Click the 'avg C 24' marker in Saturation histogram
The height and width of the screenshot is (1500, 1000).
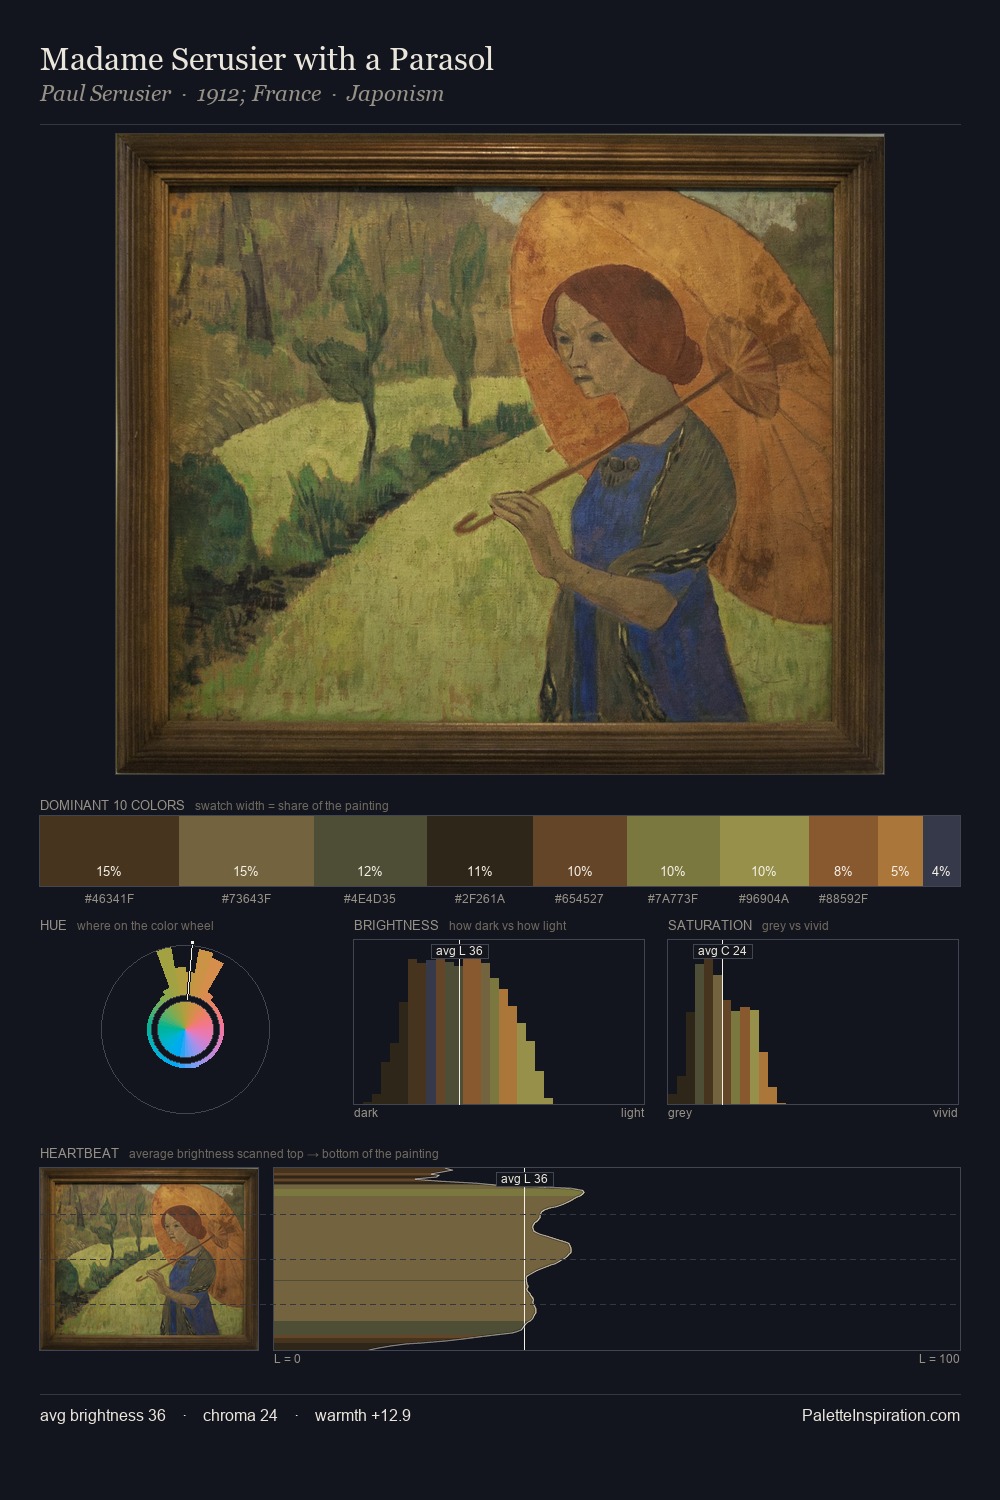click(723, 951)
